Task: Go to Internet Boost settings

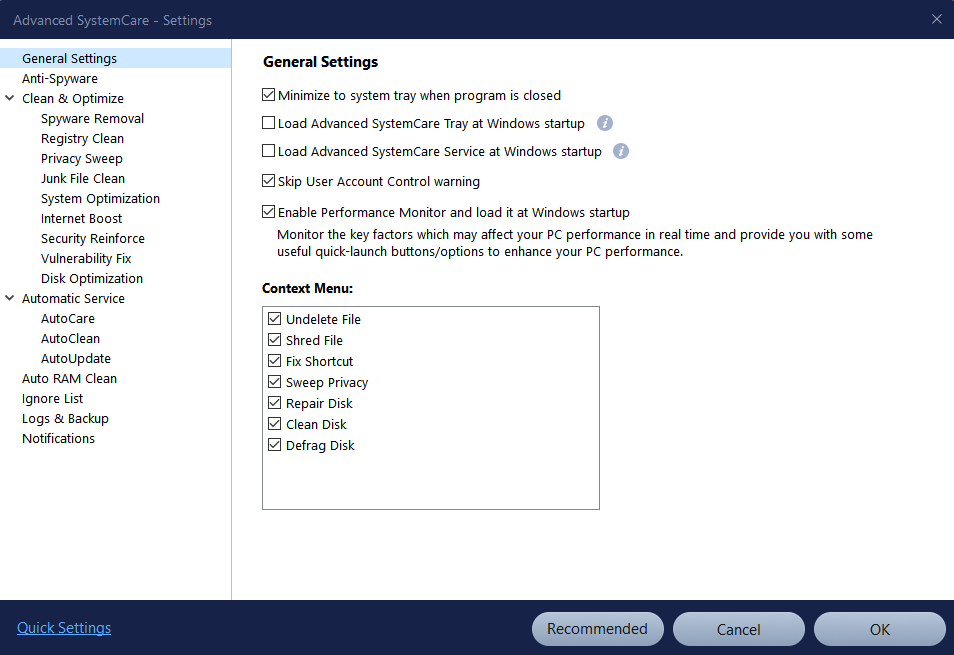Action: click(x=81, y=218)
